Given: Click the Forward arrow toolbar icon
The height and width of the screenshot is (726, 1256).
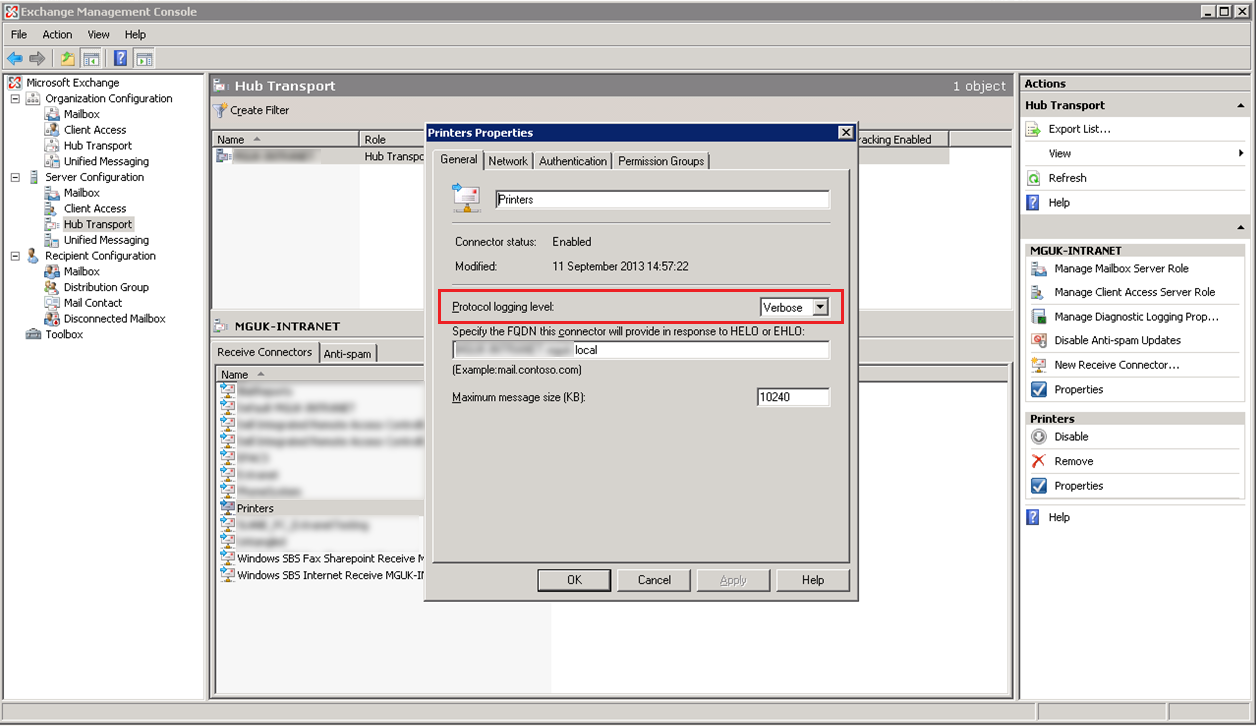Looking at the screenshot, I should coord(37,59).
